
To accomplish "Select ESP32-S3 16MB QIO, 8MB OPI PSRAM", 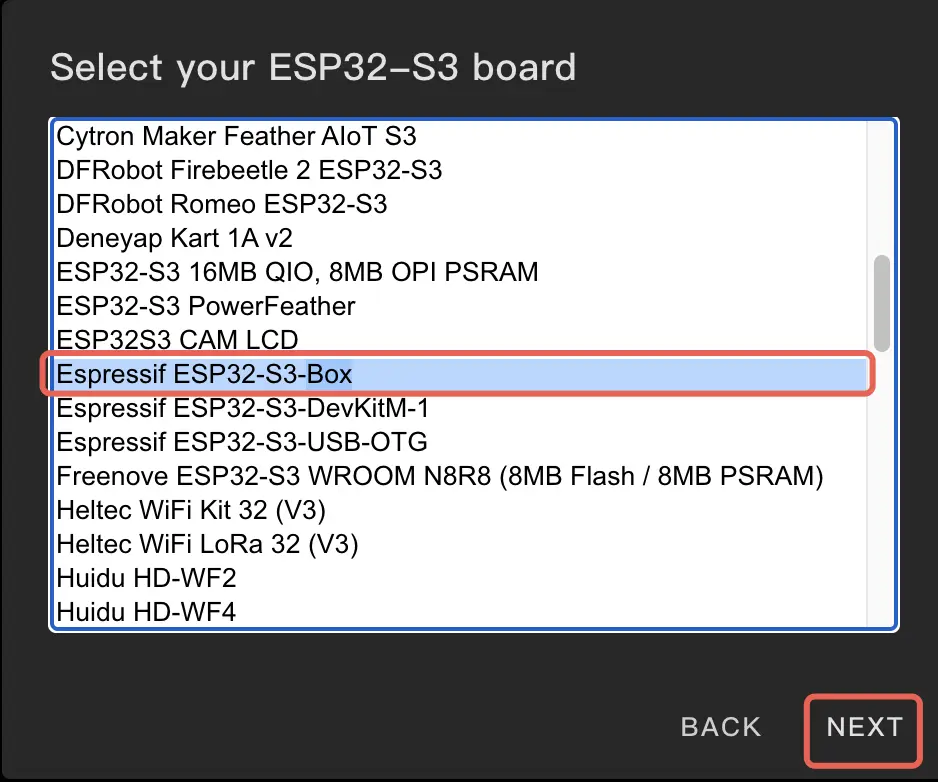I will (297, 271).
